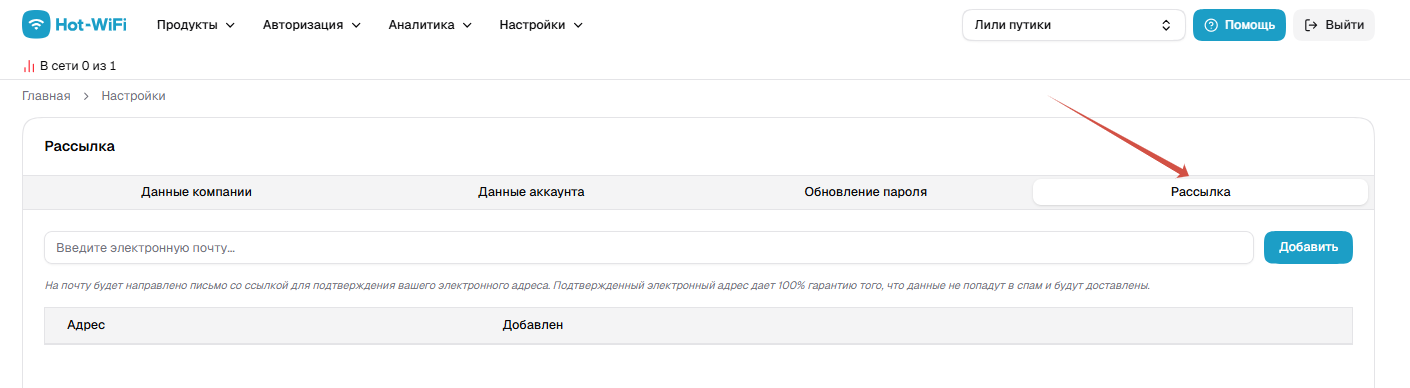Viewport: 1410px width, 388px height.
Task: Click the Выйти logout button
Action: (x=1334, y=25)
